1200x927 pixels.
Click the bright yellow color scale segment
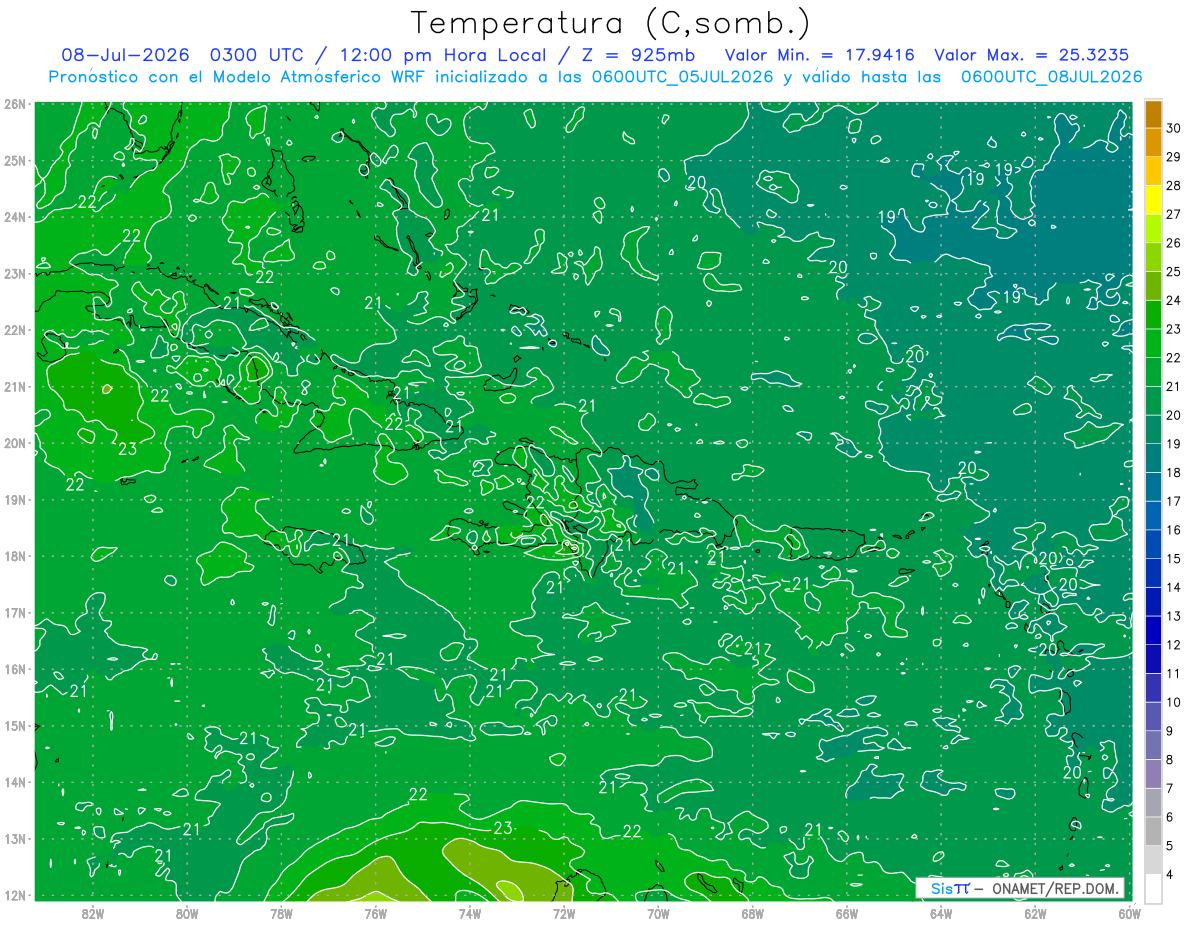point(1153,201)
